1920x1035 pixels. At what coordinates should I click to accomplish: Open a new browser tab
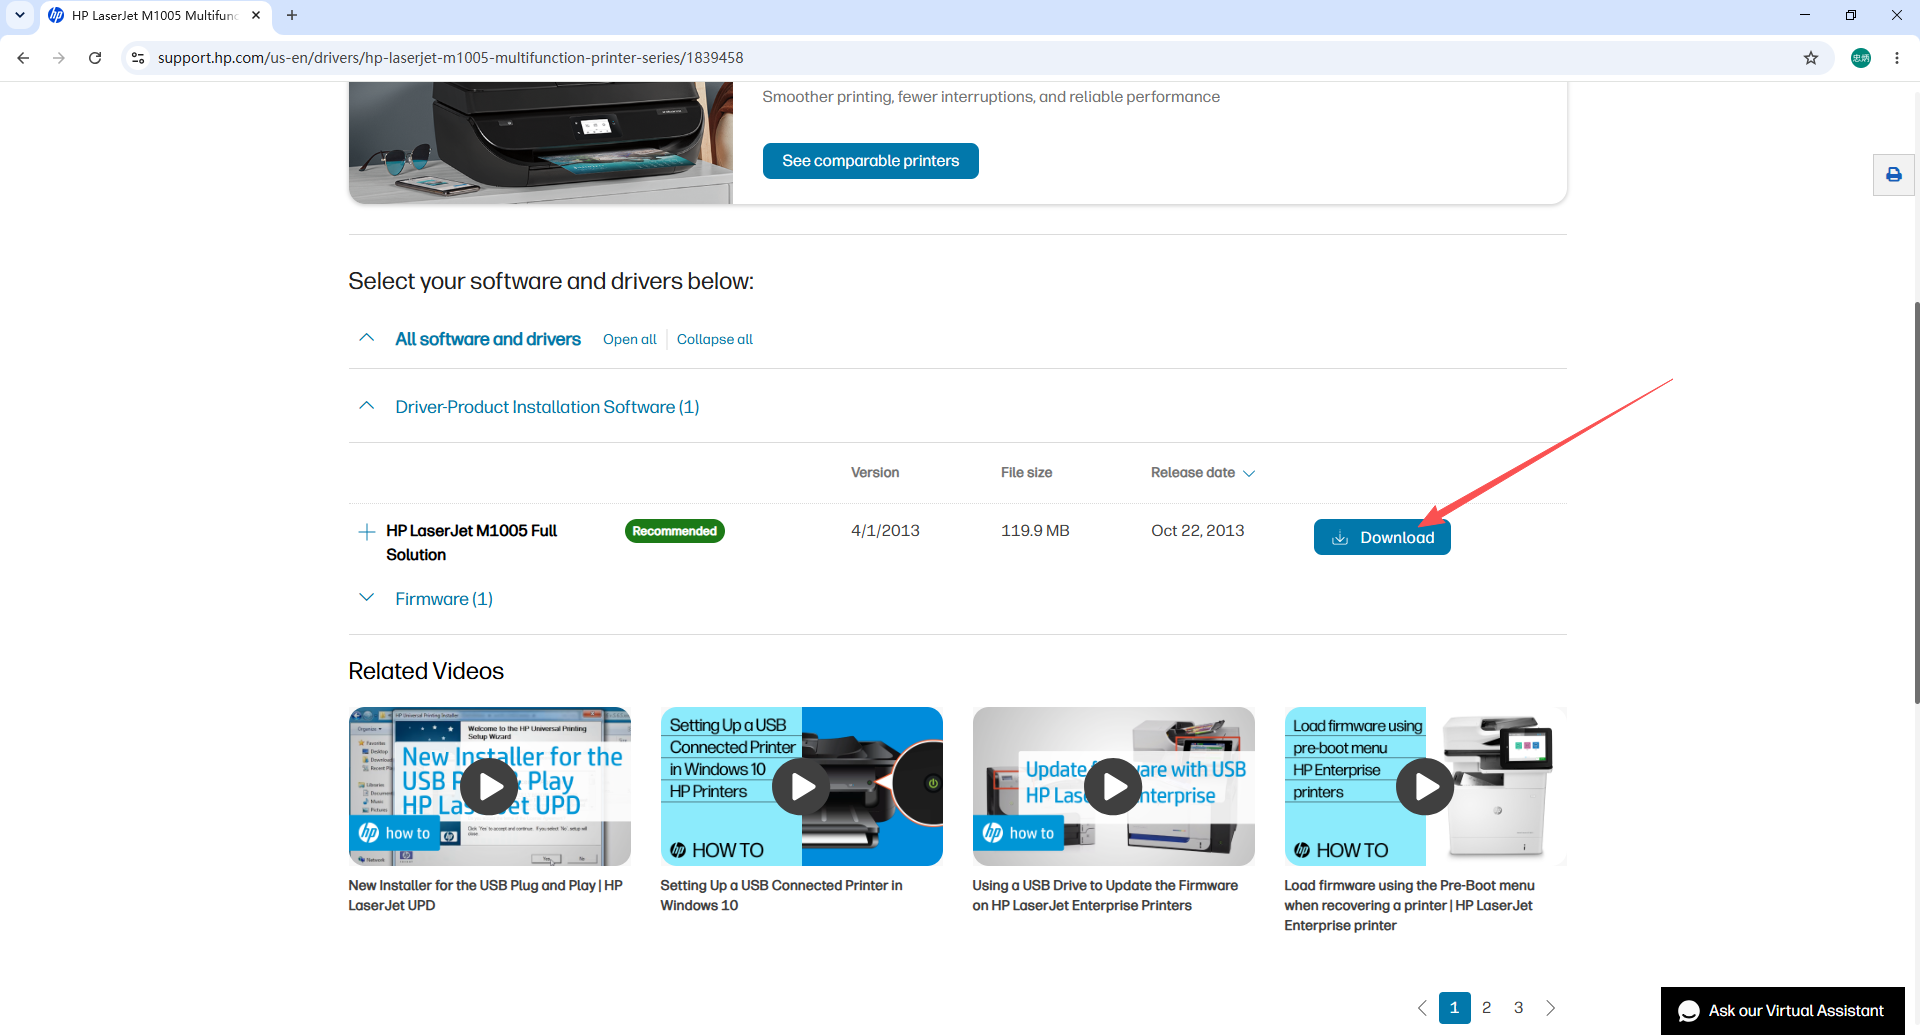(x=292, y=15)
